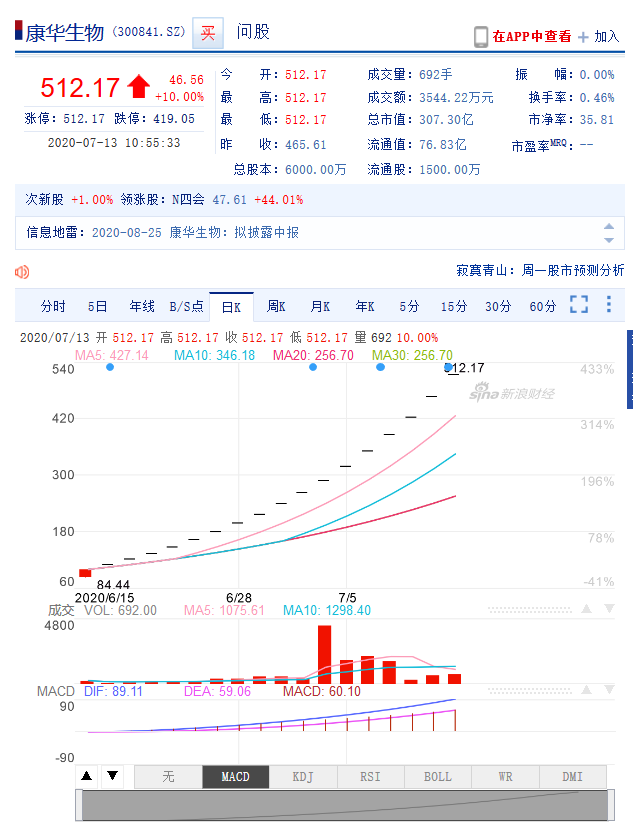This screenshot has height=825, width=633.
Task: Click the first blue dot marker on chart
Action: (x=109, y=367)
